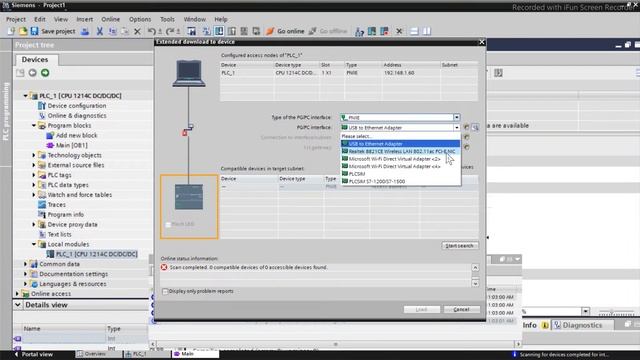Image resolution: width=640 pixels, height=360 pixels.
Task: Open Device configuration in project tree
Action: coord(77,106)
